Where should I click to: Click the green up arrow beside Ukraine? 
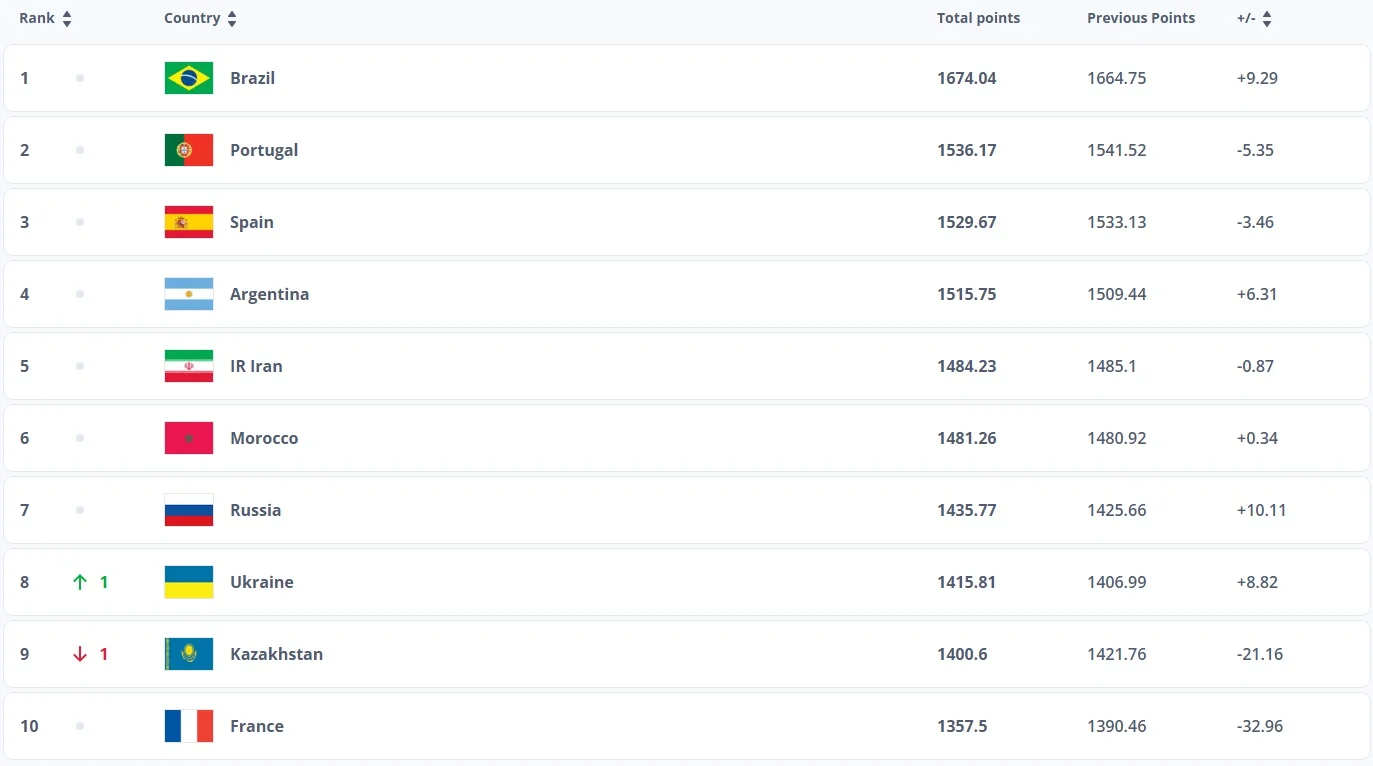pyautogui.click(x=80, y=582)
